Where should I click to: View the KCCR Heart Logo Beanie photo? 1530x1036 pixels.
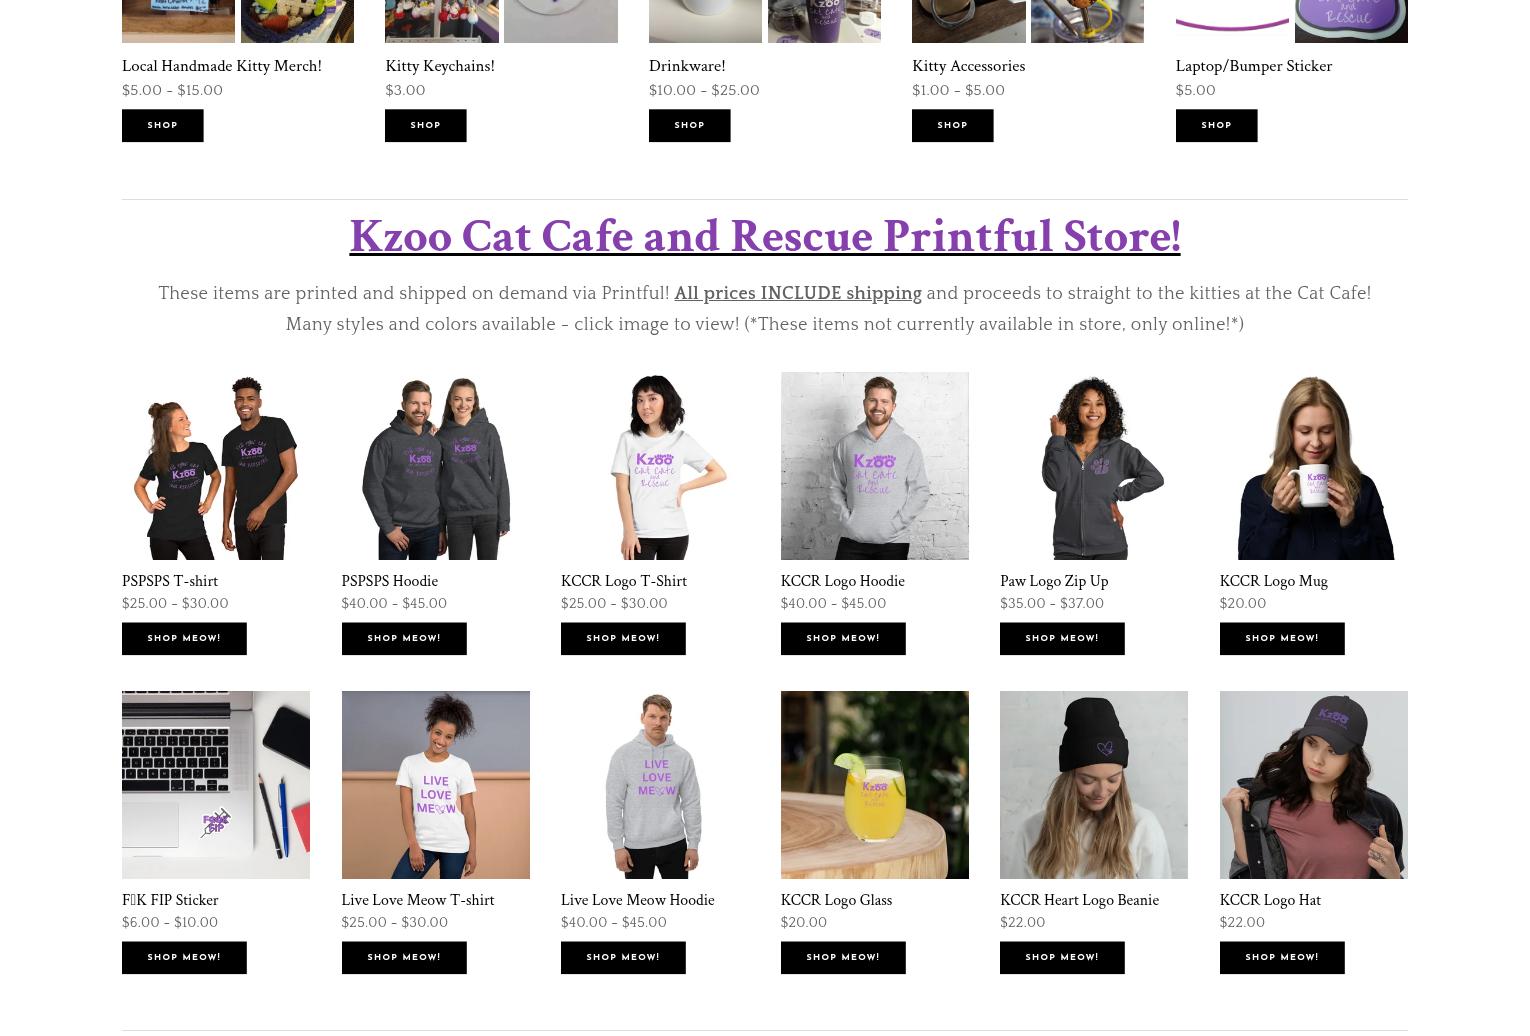click(x=1093, y=784)
